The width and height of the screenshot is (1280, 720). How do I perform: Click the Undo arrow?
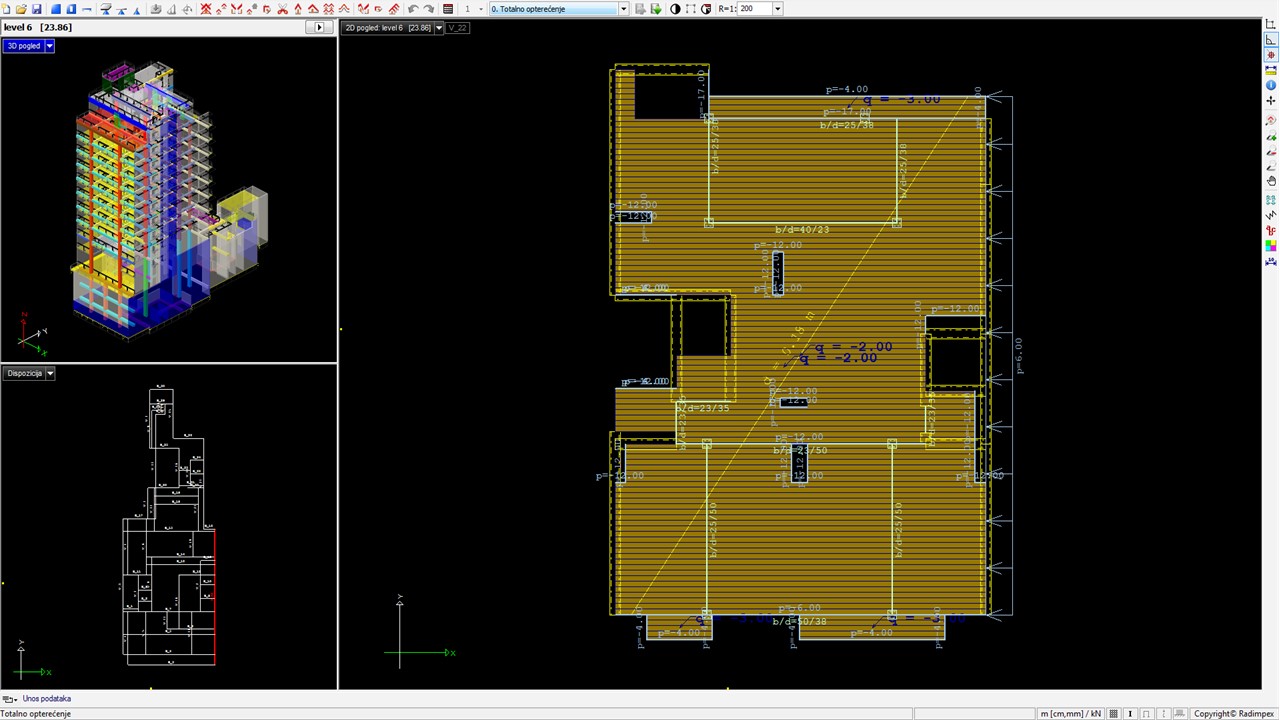click(x=413, y=9)
